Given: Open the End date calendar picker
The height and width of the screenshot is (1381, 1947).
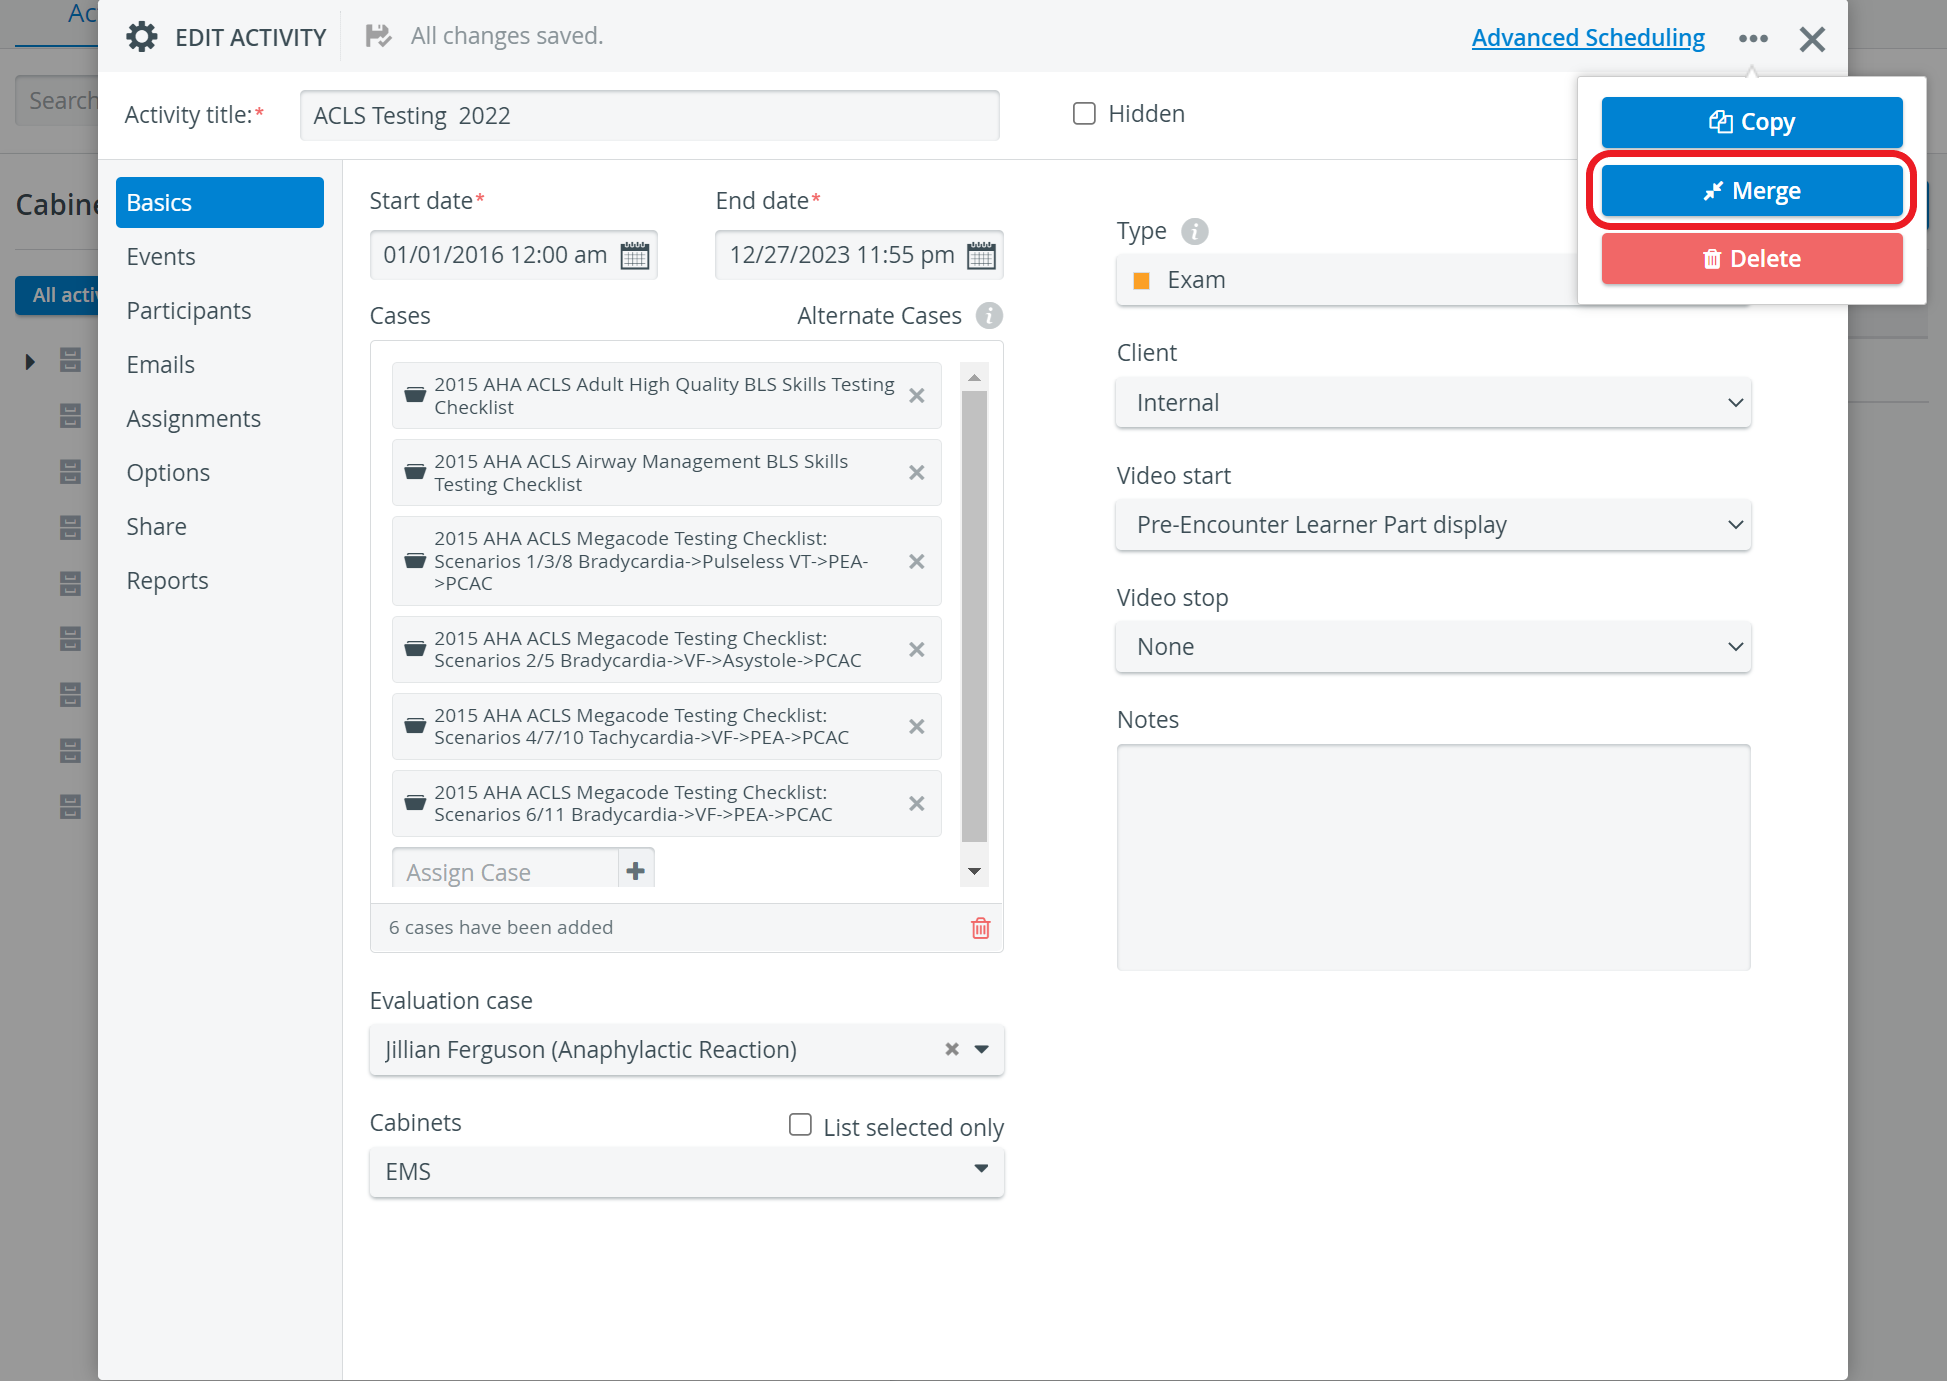Looking at the screenshot, I should (981, 256).
